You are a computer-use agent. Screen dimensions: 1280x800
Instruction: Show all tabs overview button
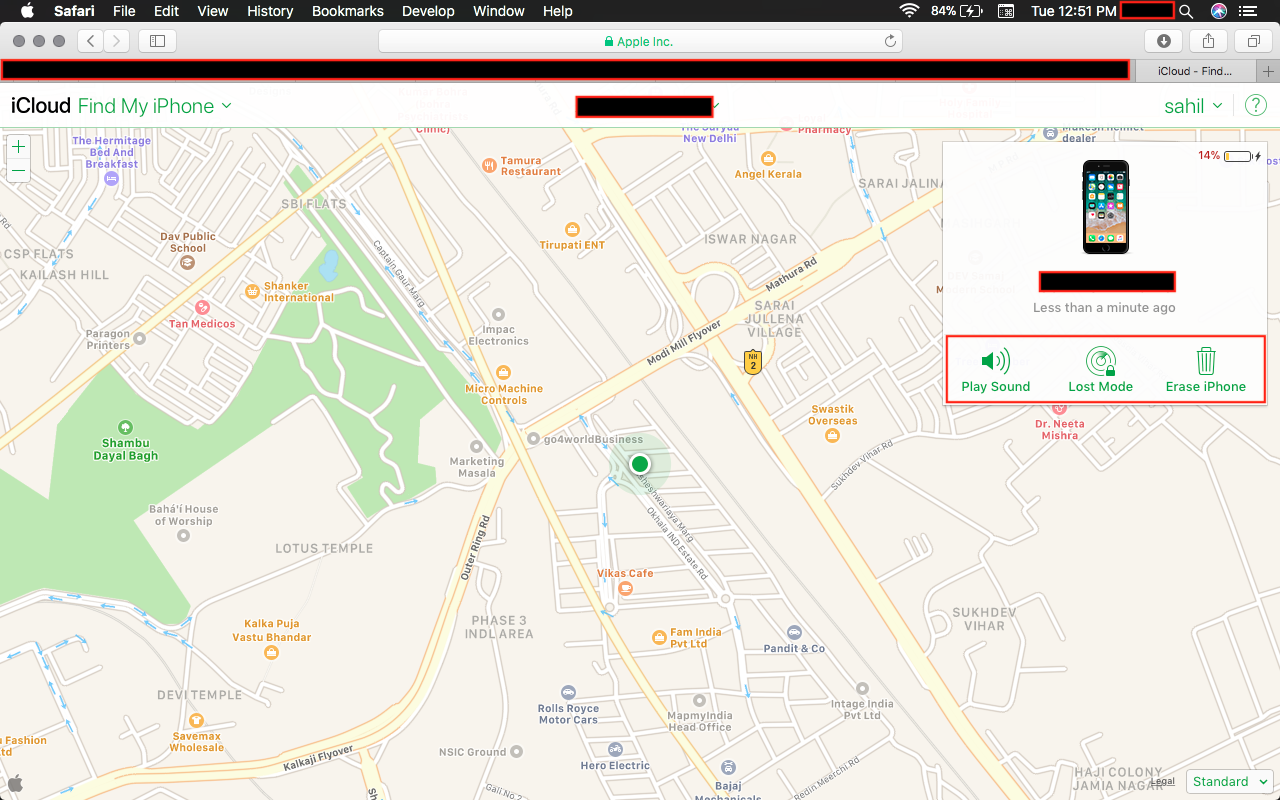pyautogui.click(x=1253, y=41)
